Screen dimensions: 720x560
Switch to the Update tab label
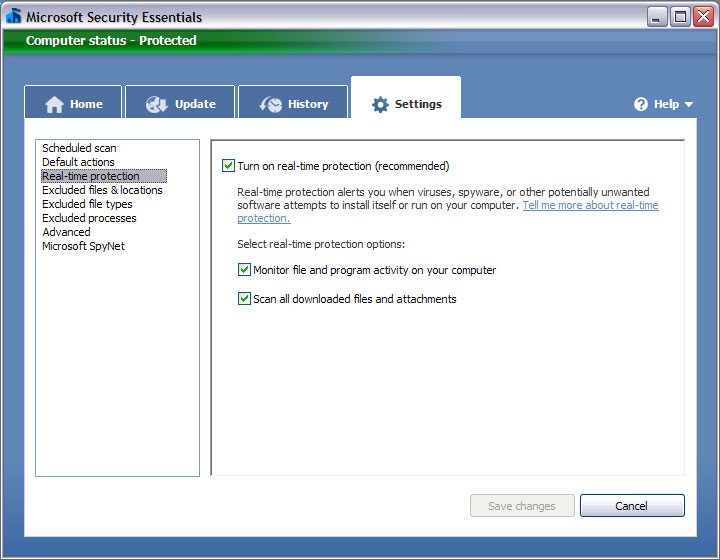click(195, 104)
